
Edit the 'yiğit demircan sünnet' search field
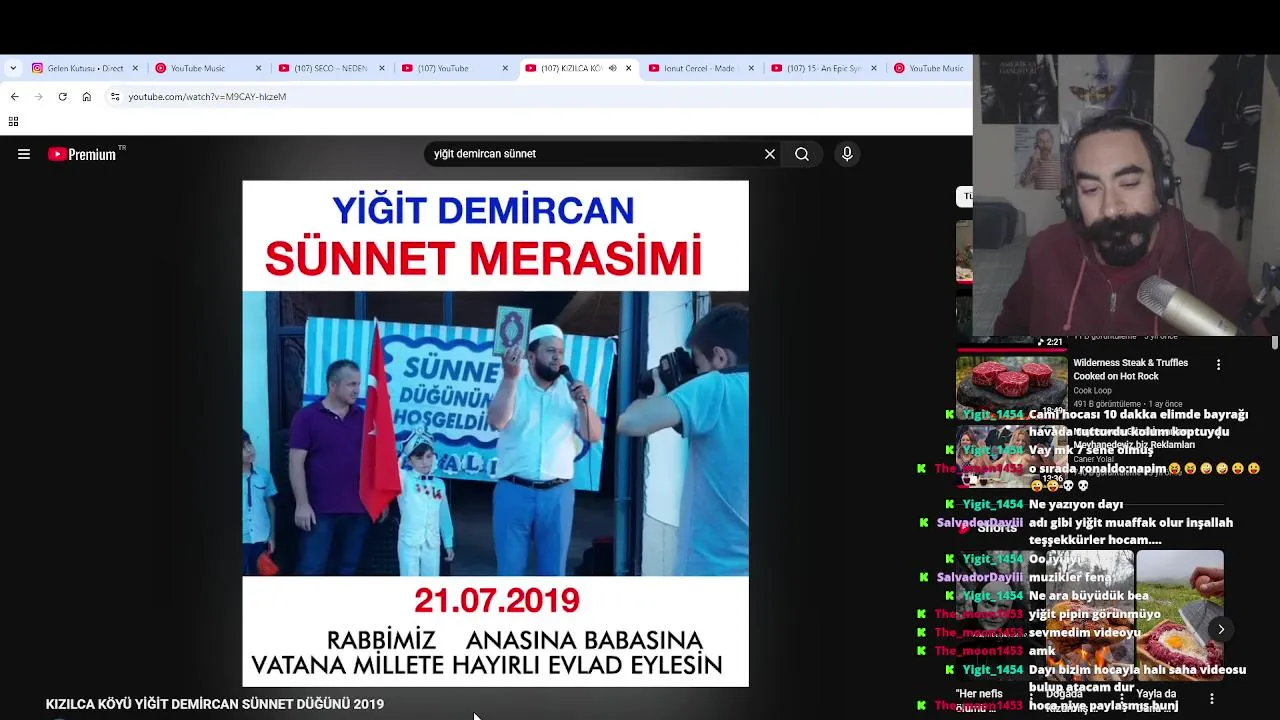click(x=595, y=154)
